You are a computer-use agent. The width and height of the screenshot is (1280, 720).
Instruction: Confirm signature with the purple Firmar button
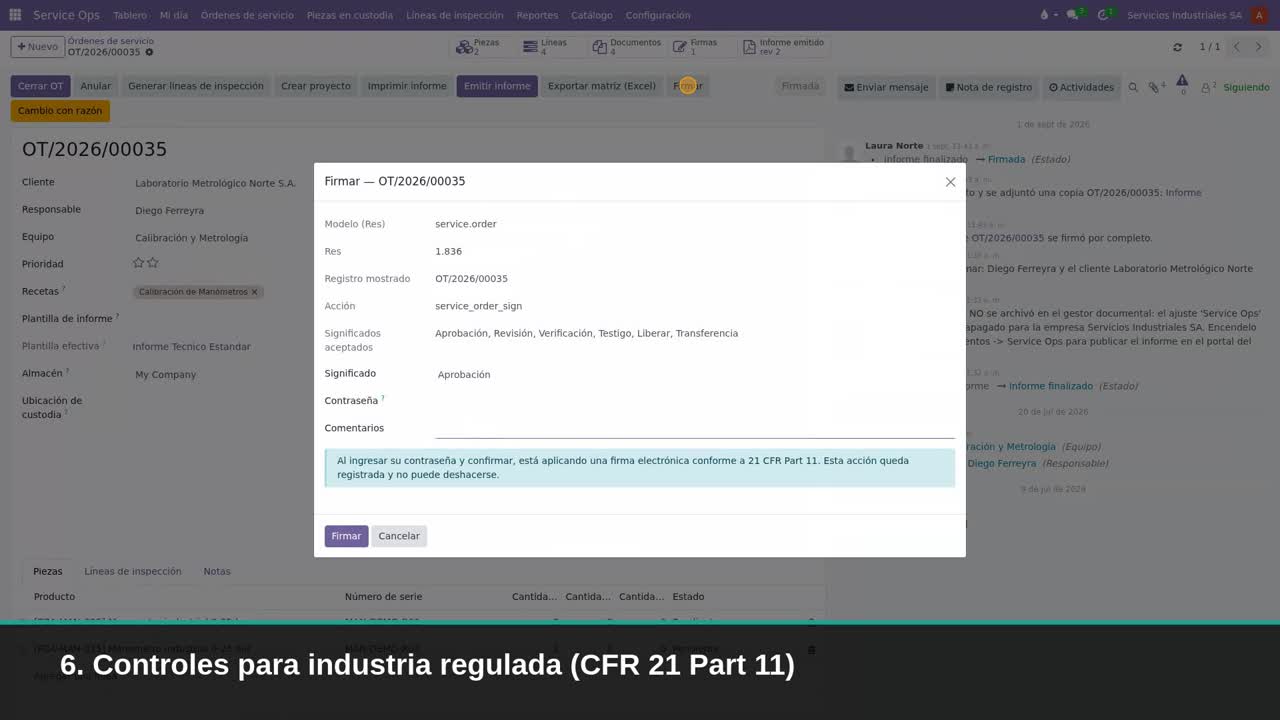(x=346, y=536)
